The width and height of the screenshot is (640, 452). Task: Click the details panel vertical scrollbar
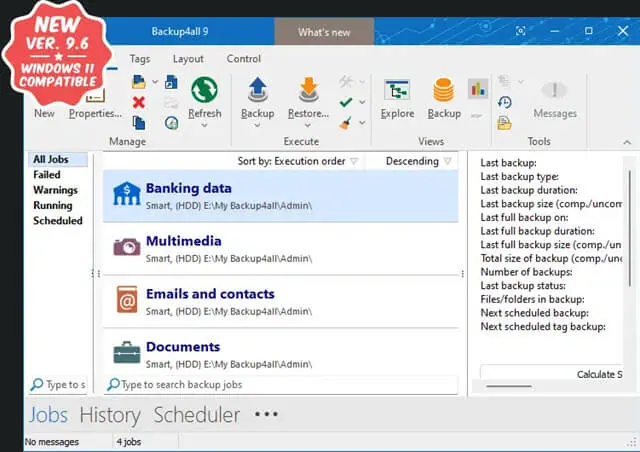point(630,229)
